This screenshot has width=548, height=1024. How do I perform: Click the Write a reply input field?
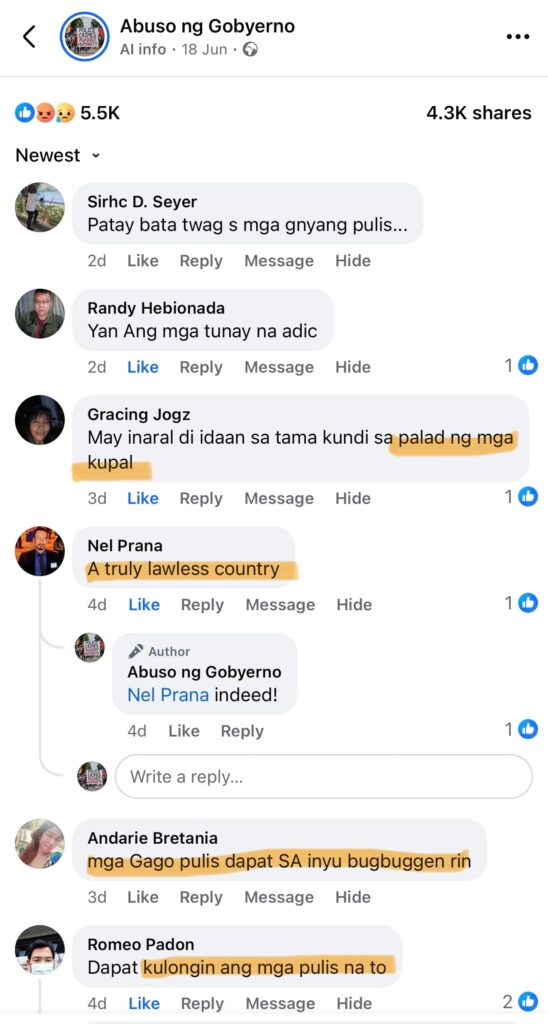tap(324, 776)
